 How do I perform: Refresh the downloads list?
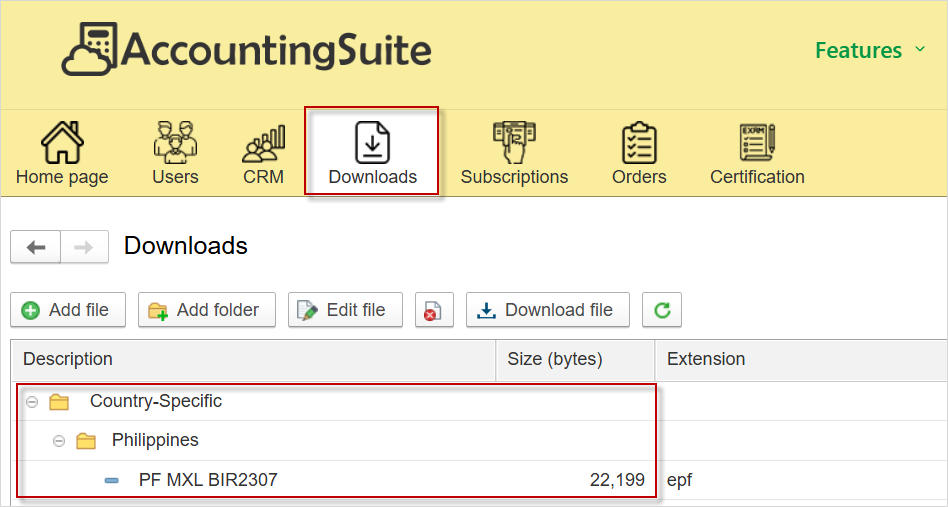(x=661, y=310)
